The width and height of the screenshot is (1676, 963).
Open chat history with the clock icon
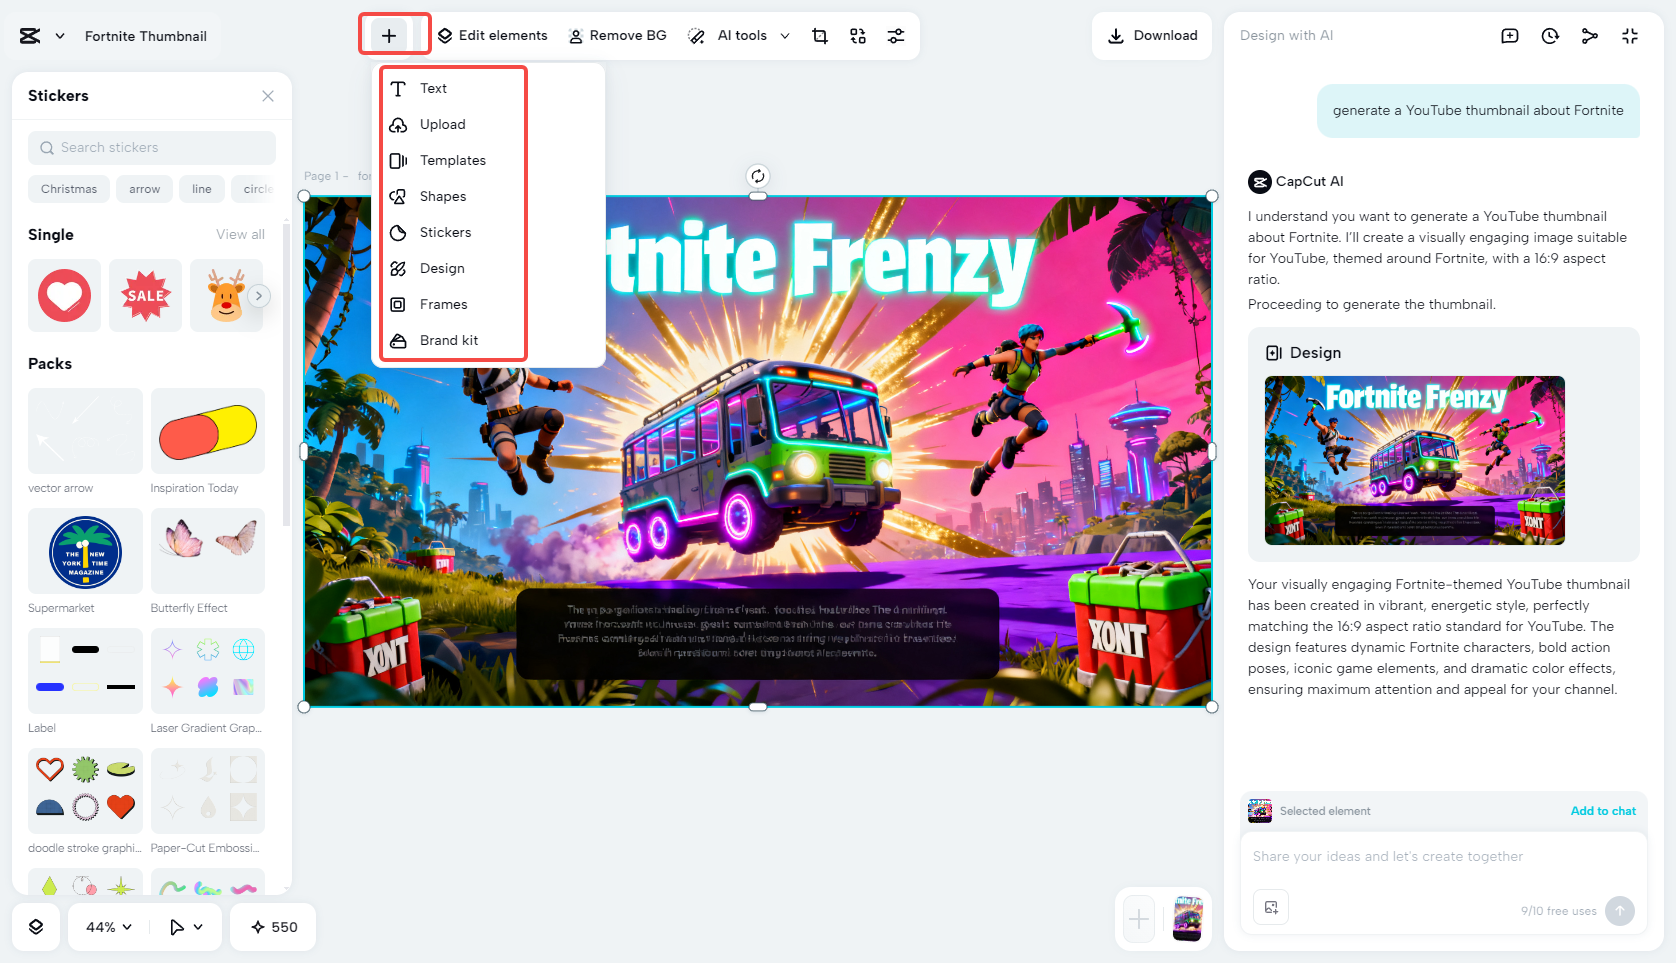tap(1550, 35)
